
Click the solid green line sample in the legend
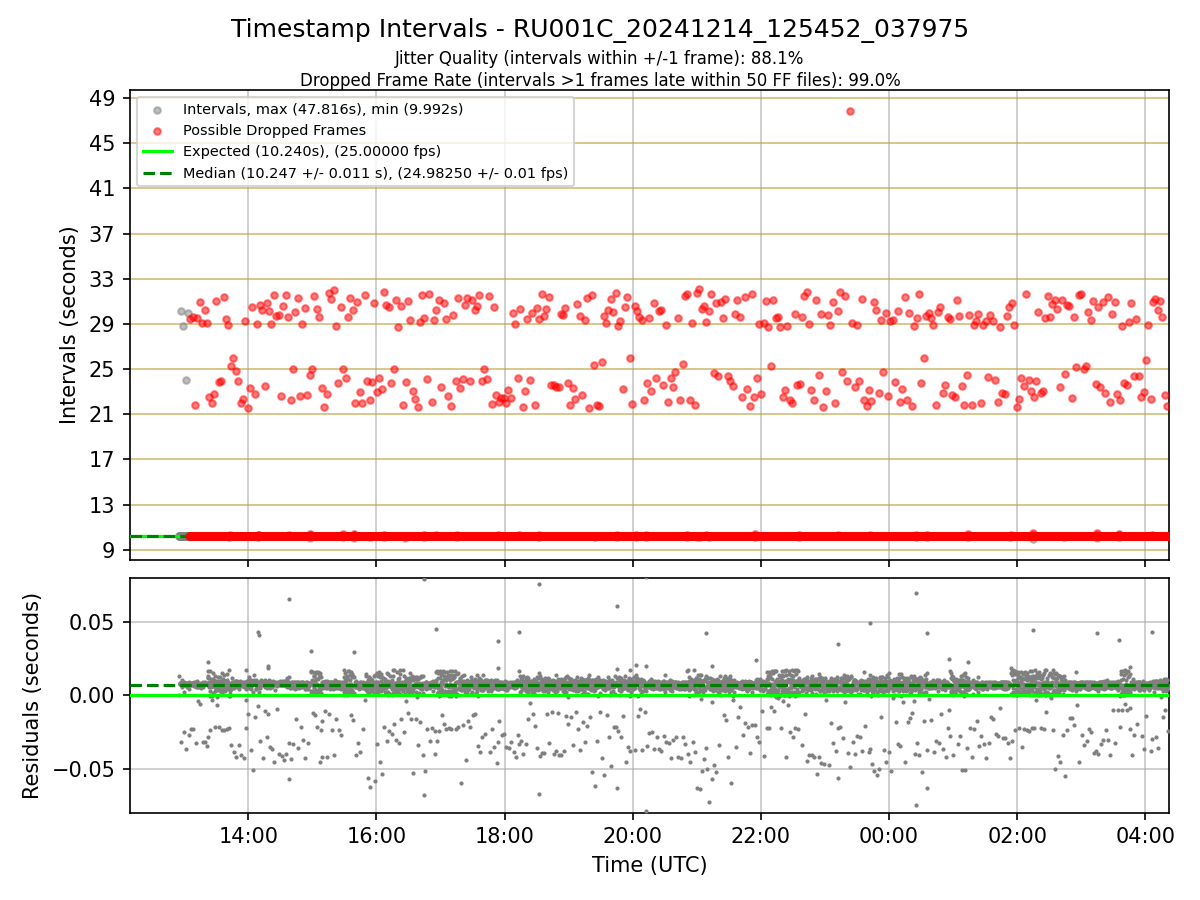(157, 151)
